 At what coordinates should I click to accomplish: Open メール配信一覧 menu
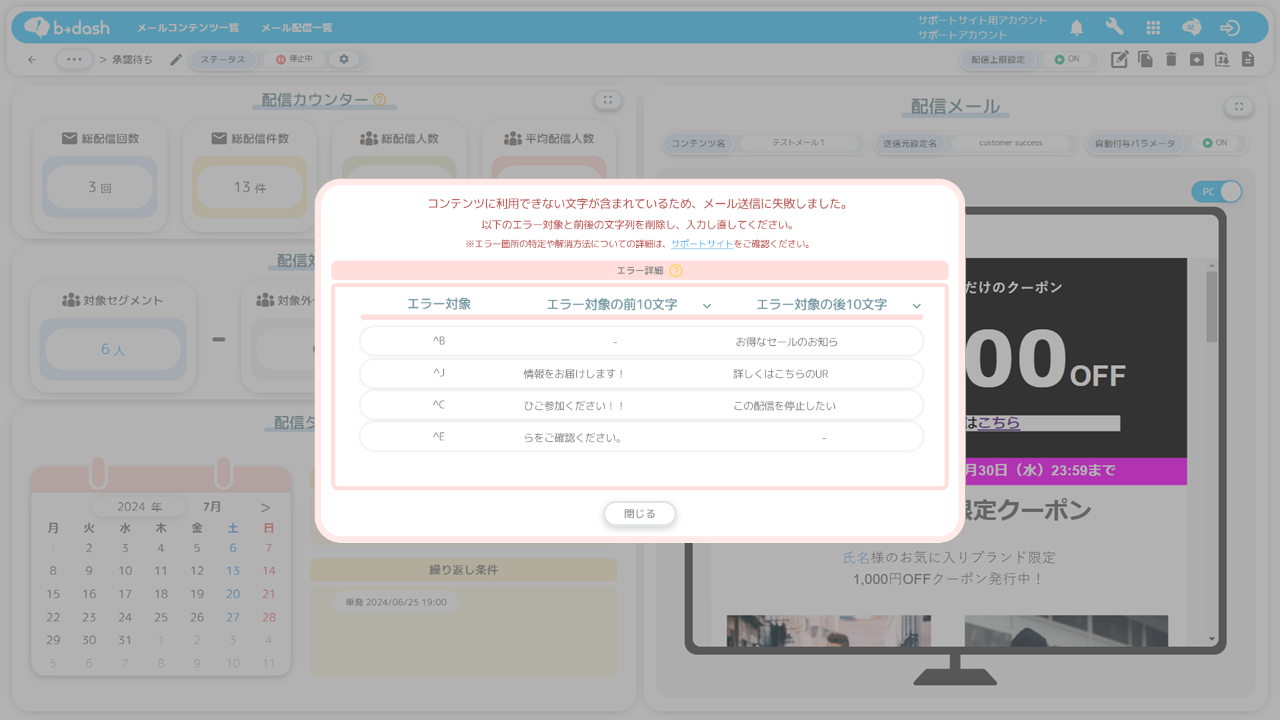297,28
